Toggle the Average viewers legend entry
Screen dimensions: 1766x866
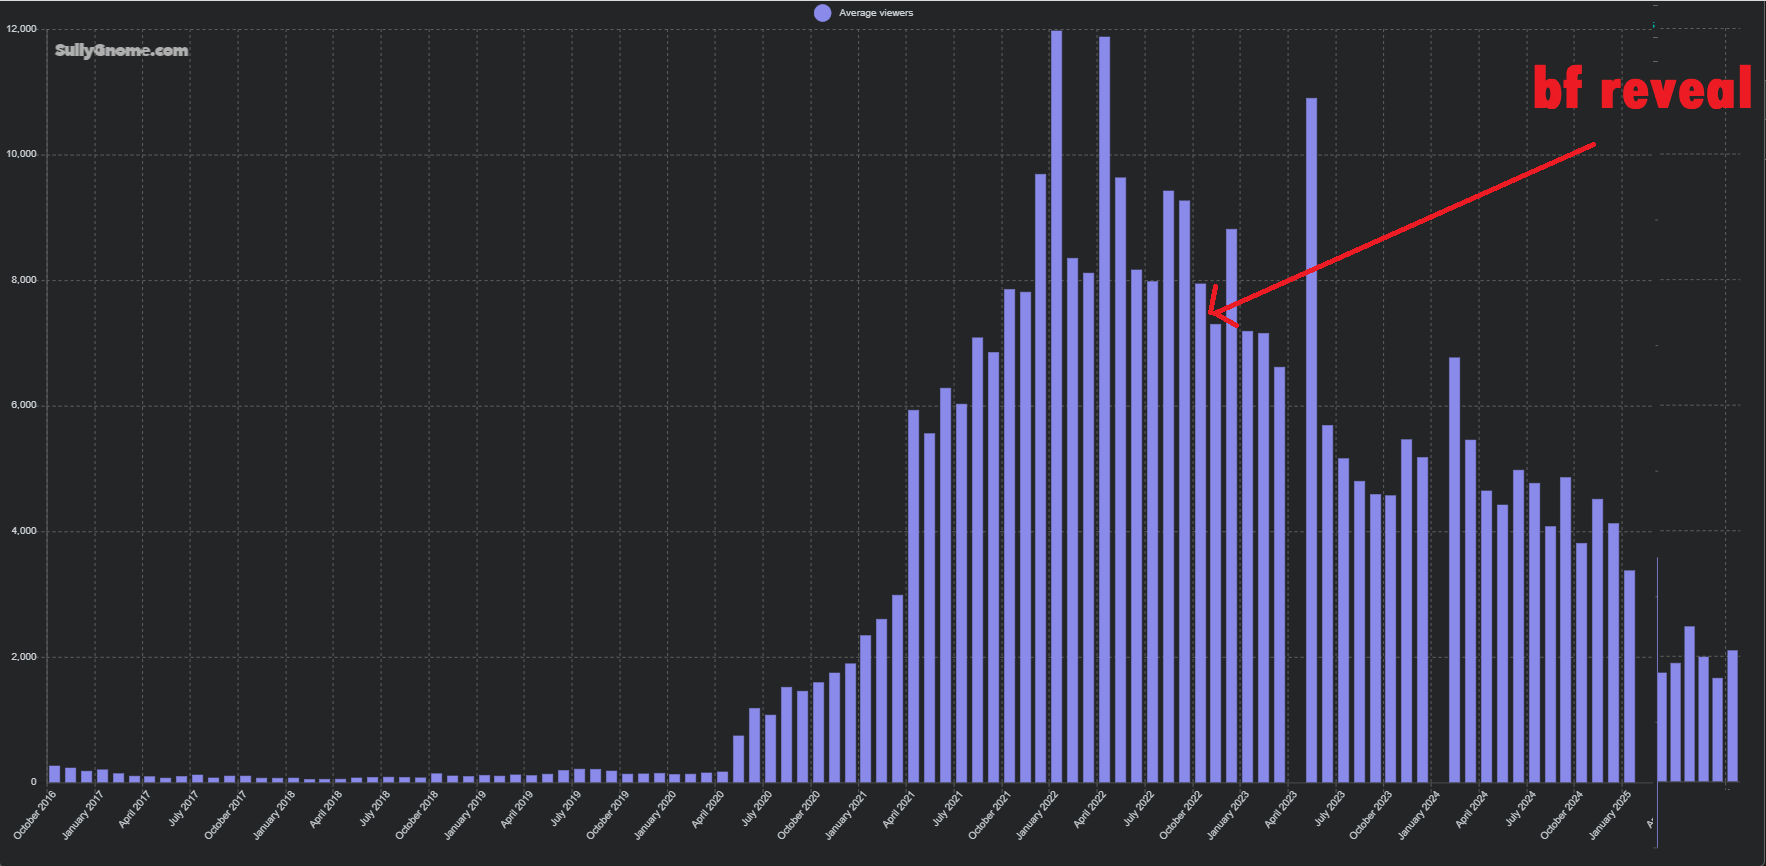(863, 13)
